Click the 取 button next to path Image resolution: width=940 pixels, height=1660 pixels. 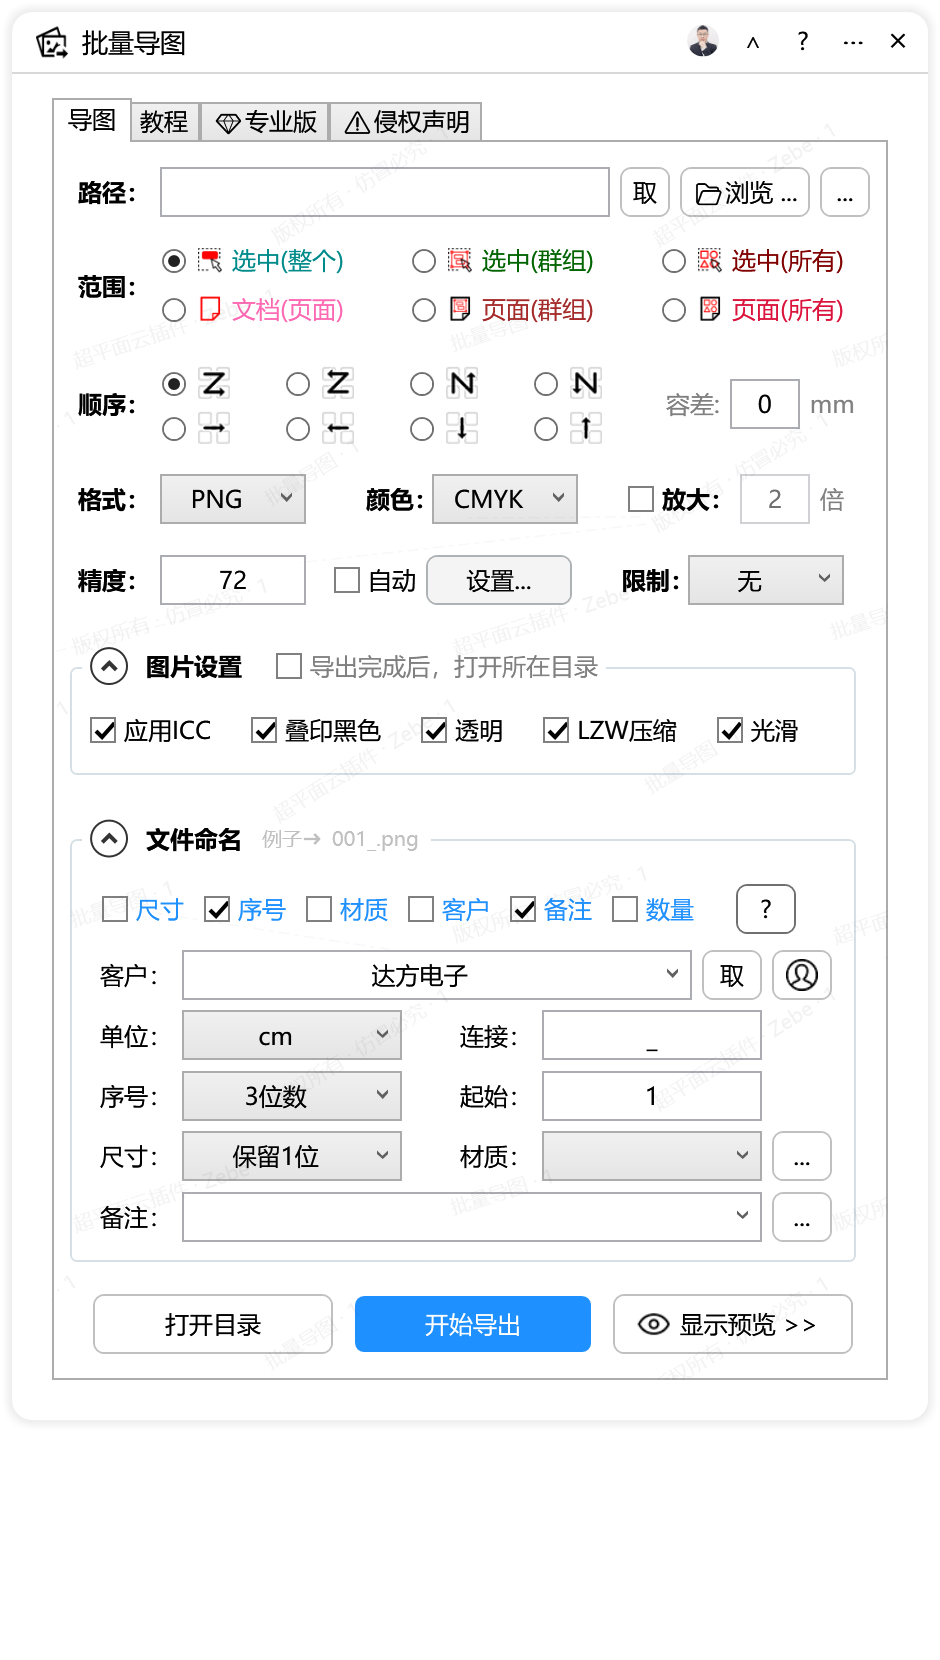point(645,192)
